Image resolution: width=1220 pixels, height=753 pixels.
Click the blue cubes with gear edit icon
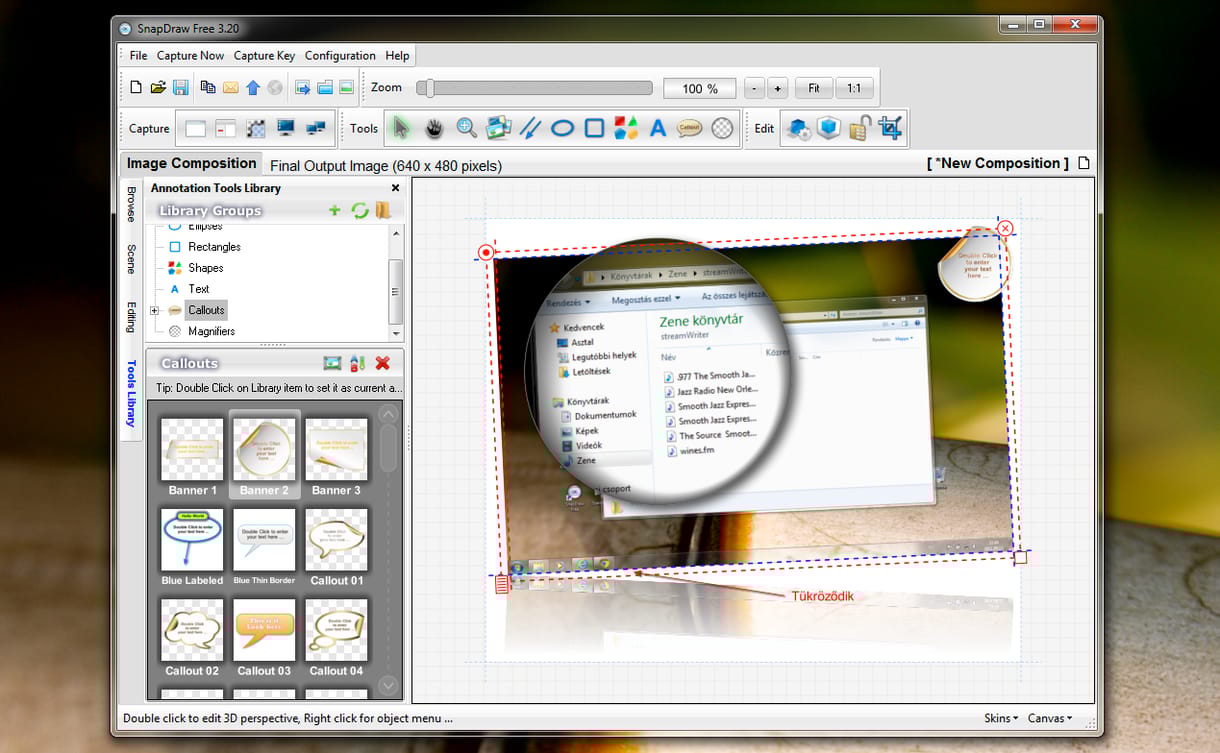[x=798, y=128]
